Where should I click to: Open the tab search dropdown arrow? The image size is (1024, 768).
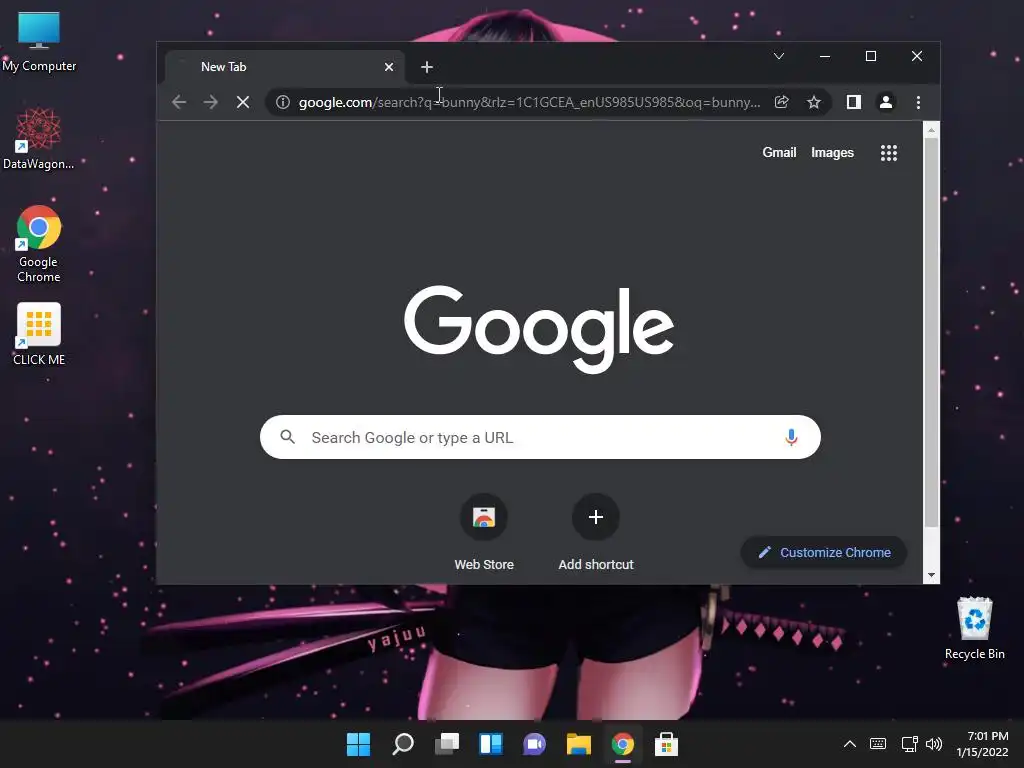point(778,56)
